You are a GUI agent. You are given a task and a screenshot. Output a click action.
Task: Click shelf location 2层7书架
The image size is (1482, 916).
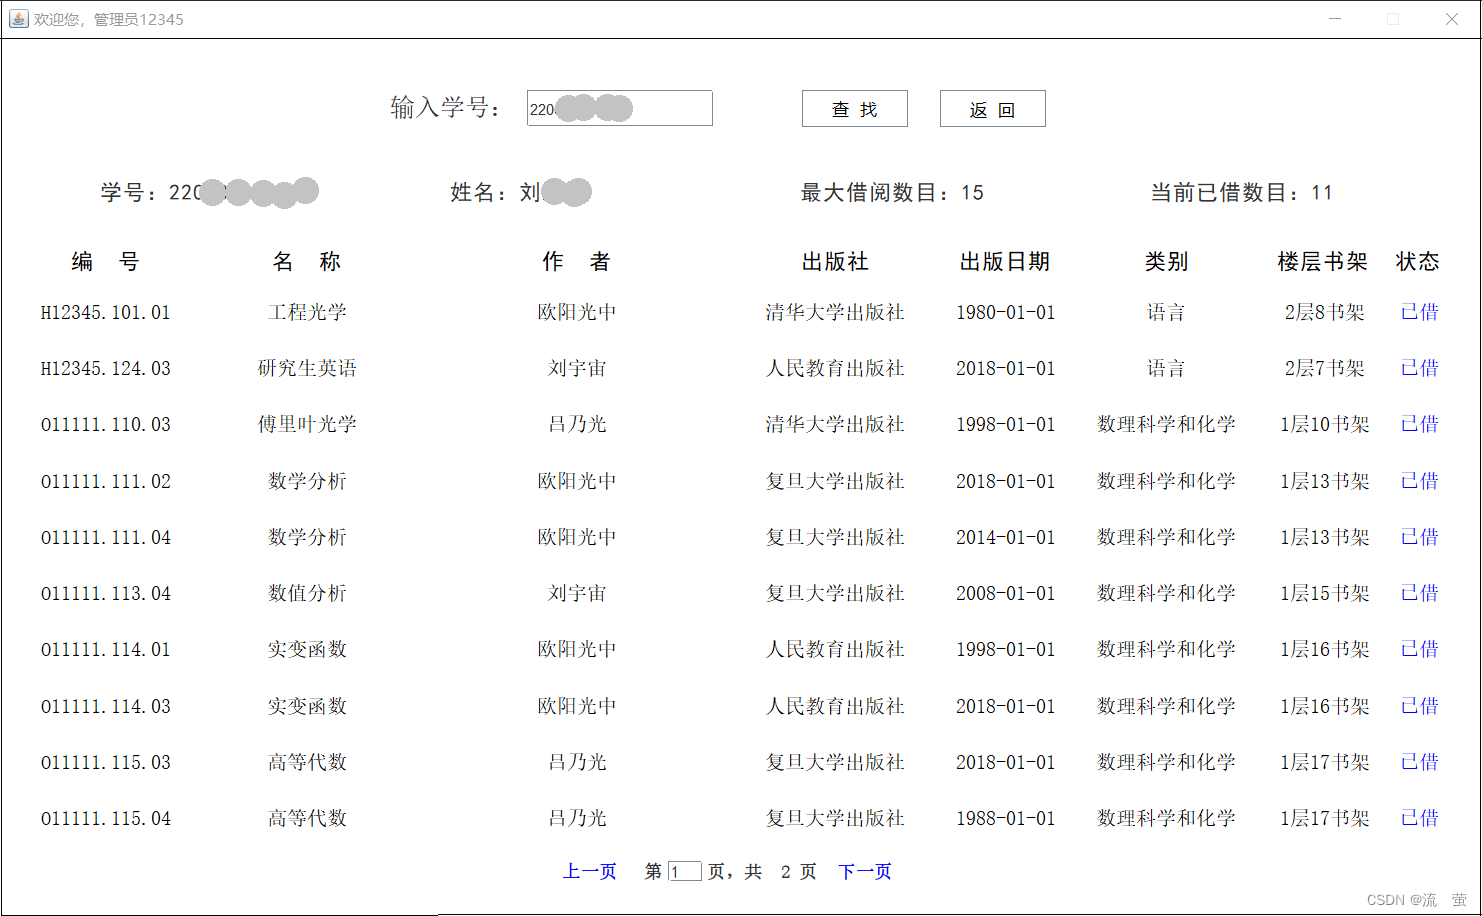click(x=1324, y=368)
